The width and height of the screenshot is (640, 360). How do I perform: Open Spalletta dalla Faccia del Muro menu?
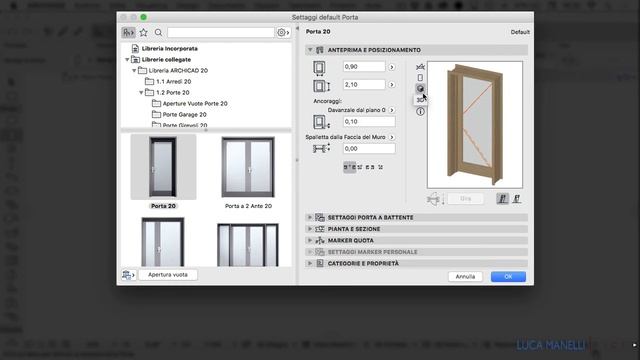click(x=392, y=137)
